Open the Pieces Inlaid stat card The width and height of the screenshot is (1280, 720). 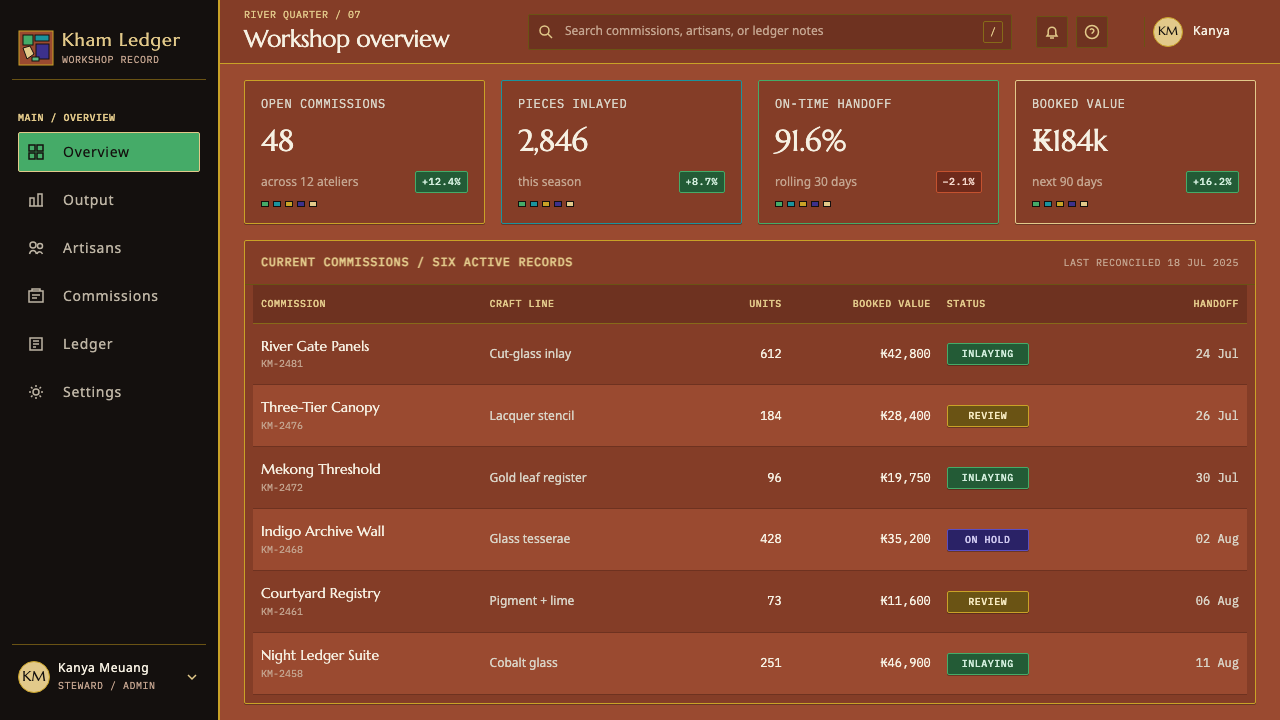tap(621, 152)
